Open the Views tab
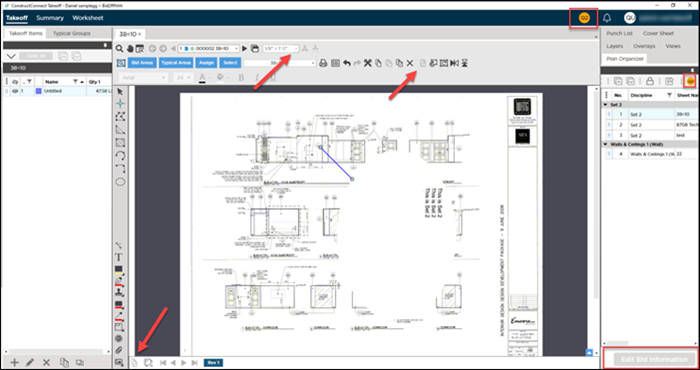This screenshot has height=370, width=700. pos(673,46)
